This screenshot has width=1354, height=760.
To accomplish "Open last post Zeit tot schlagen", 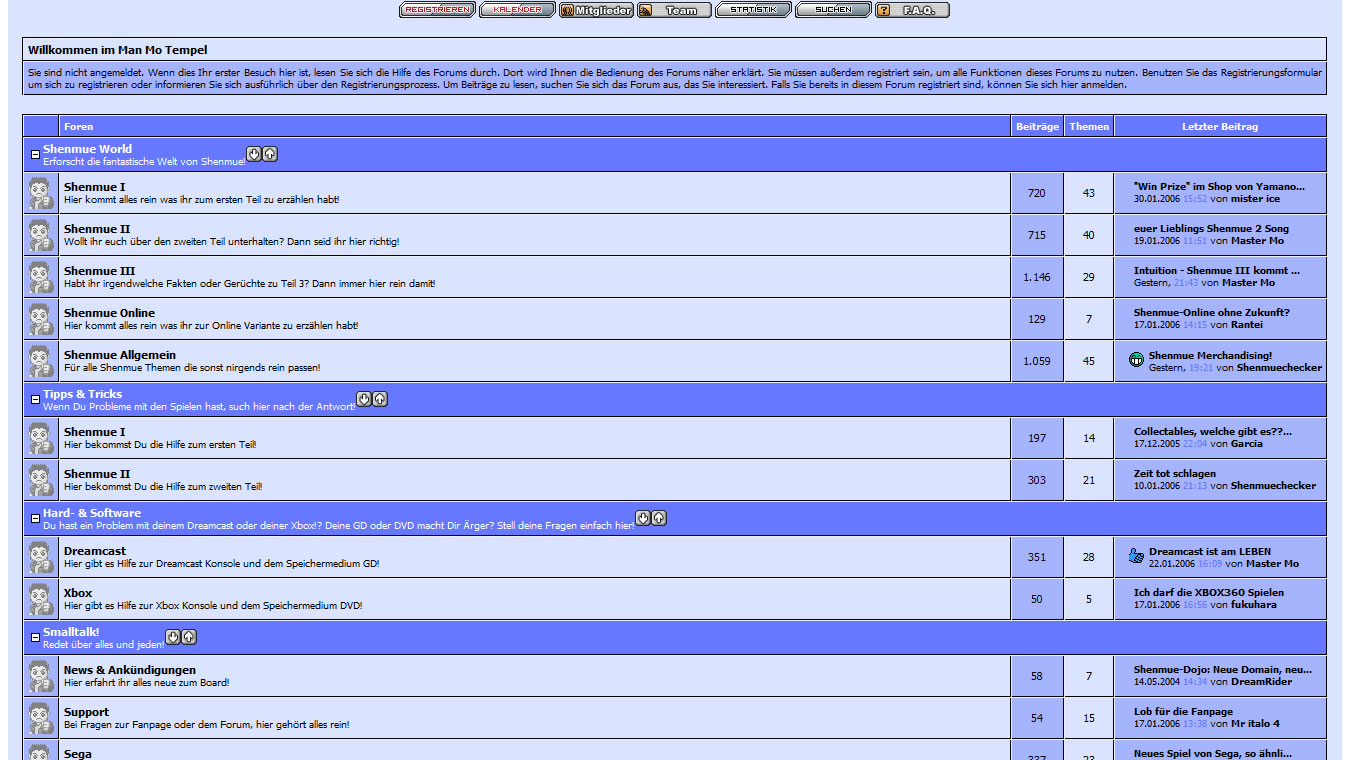I will (x=1175, y=473).
